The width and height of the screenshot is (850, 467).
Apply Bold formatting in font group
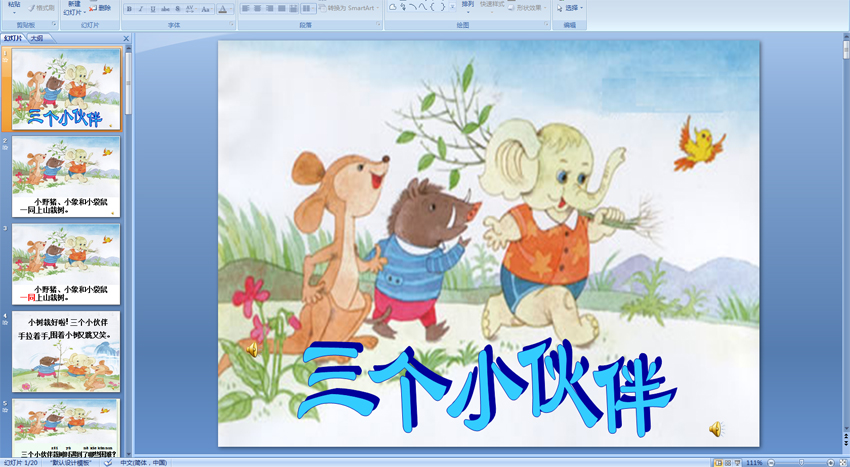tap(129, 9)
